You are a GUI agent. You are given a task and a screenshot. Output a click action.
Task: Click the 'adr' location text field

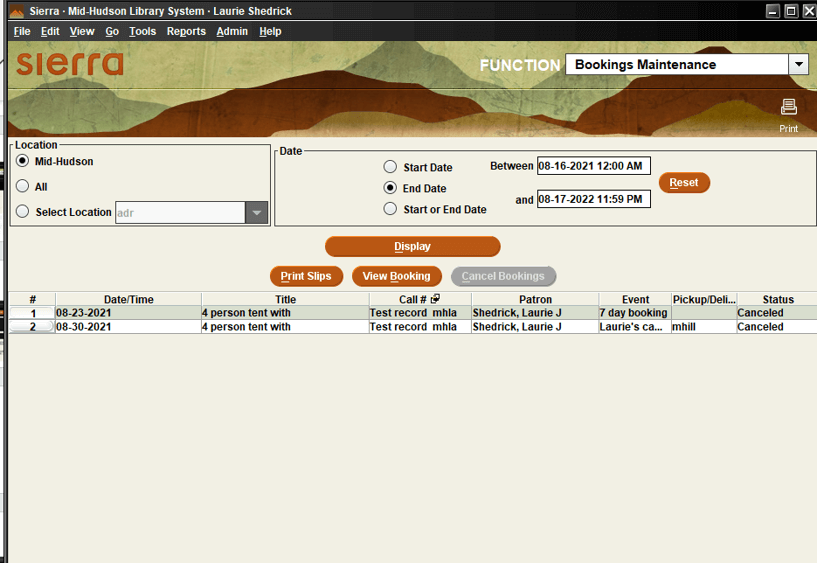180,212
